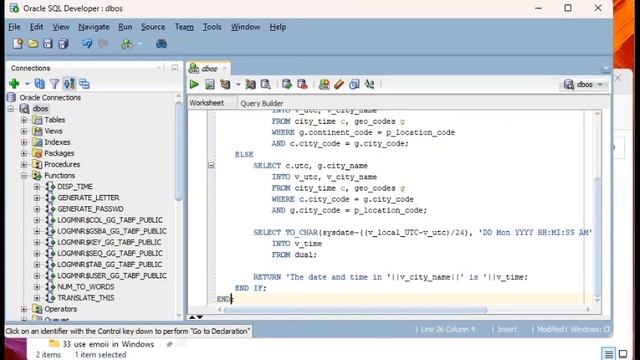Viewport: 640px width, 360px height.
Task: Select the dbos worksheet tab
Action: (209, 69)
